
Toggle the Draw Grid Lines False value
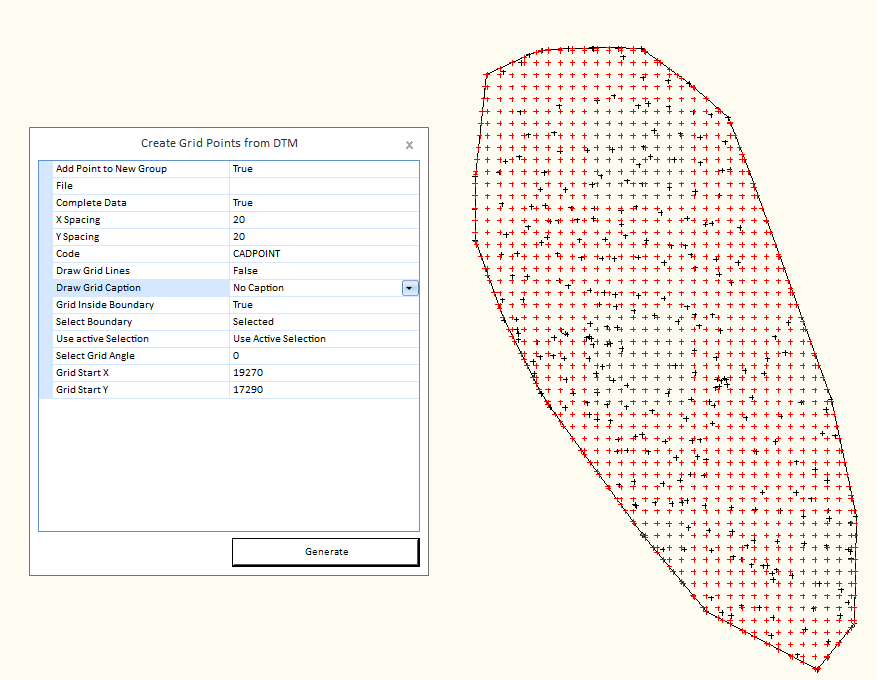(x=323, y=271)
